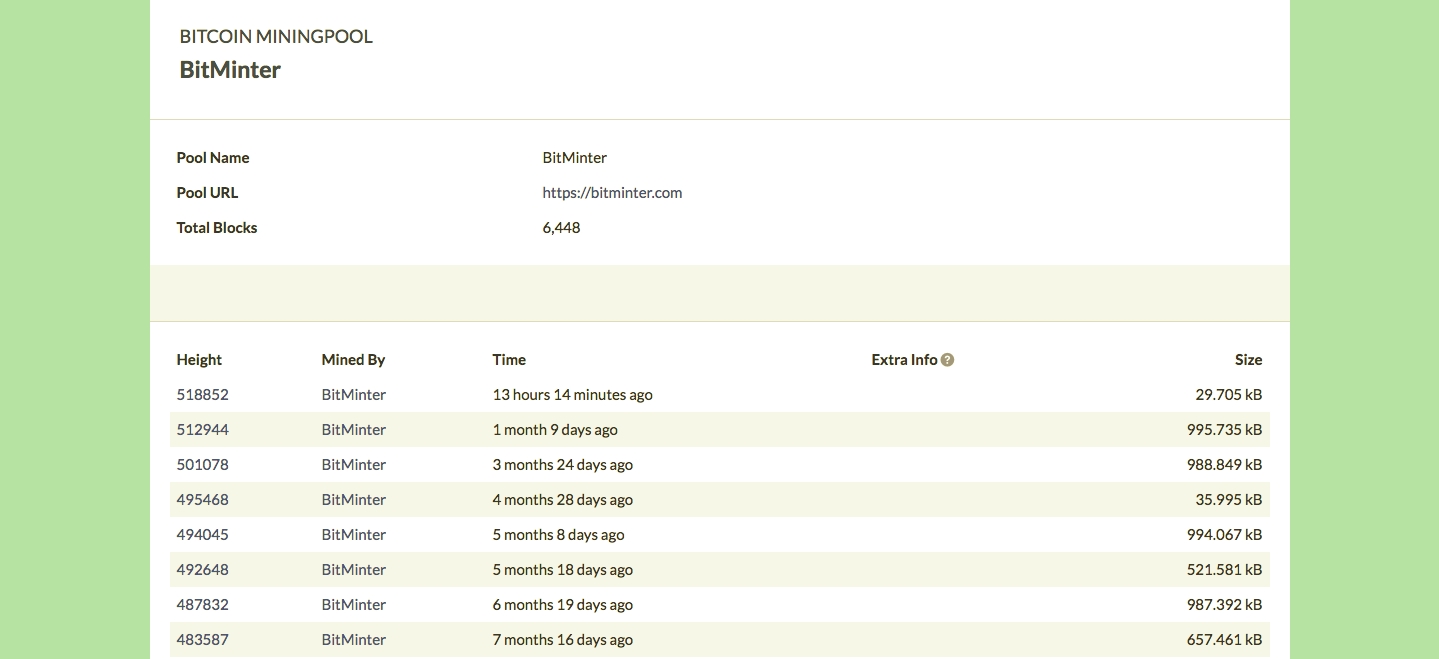The width and height of the screenshot is (1439, 659).
Task: Click the bold BitMinter page heading
Action: [230, 70]
